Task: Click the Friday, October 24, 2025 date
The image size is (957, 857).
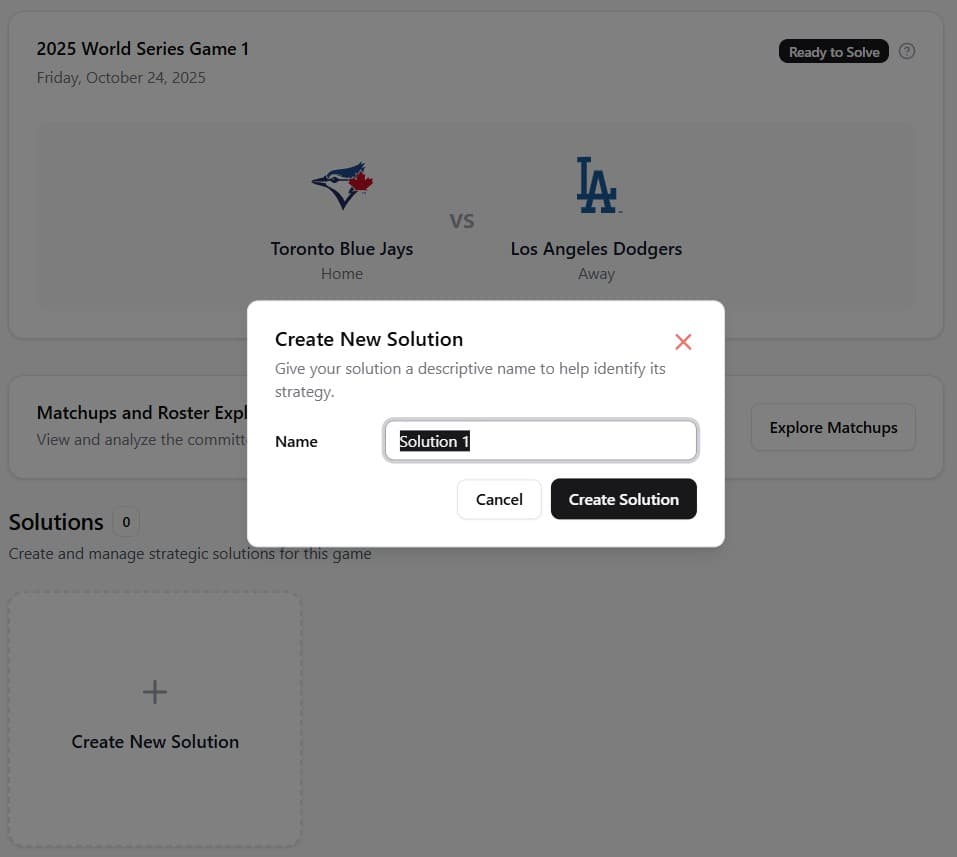Action: click(x=121, y=77)
